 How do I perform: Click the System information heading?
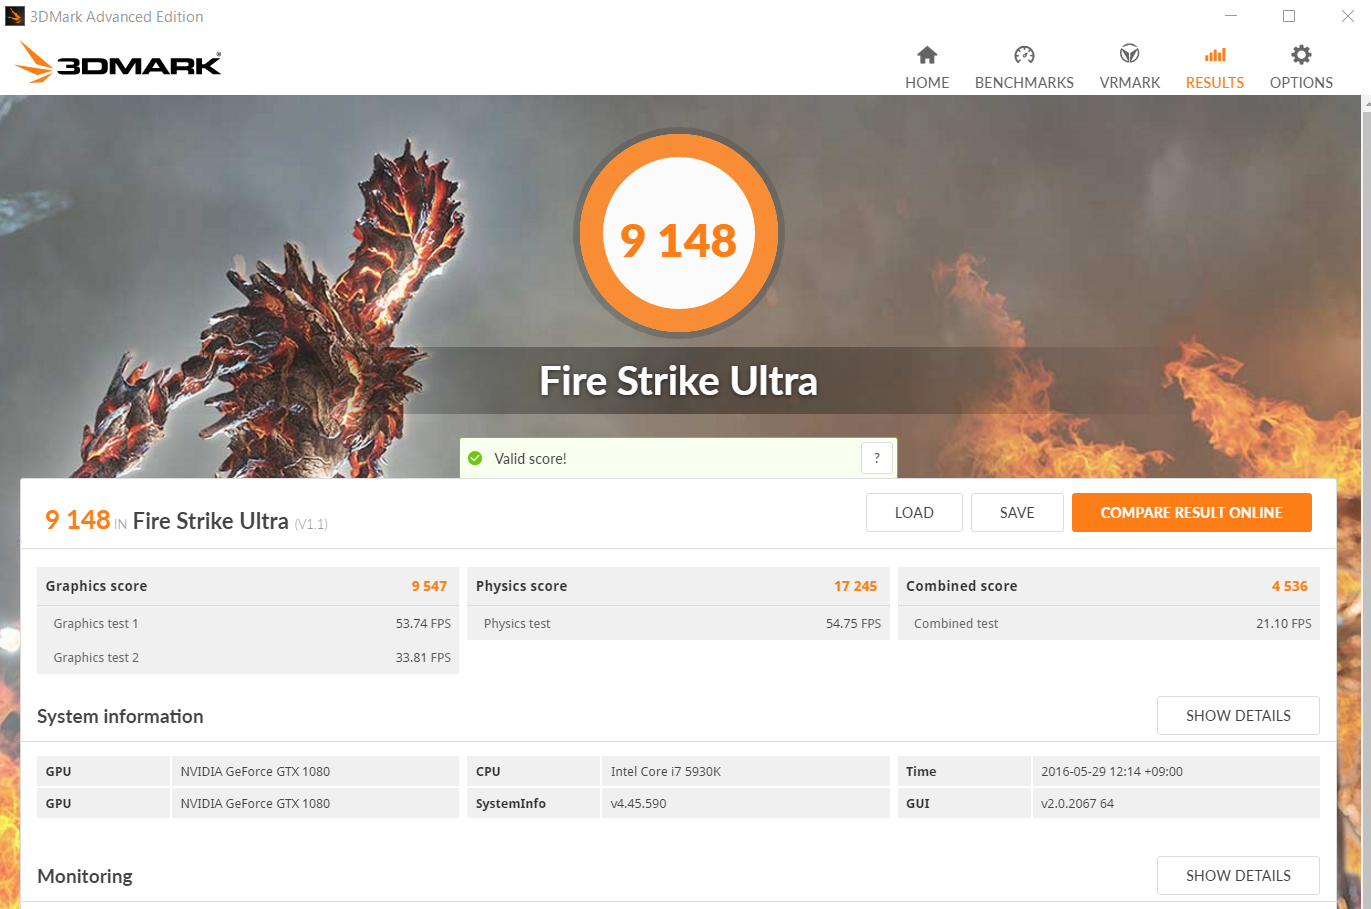(120, 716)
